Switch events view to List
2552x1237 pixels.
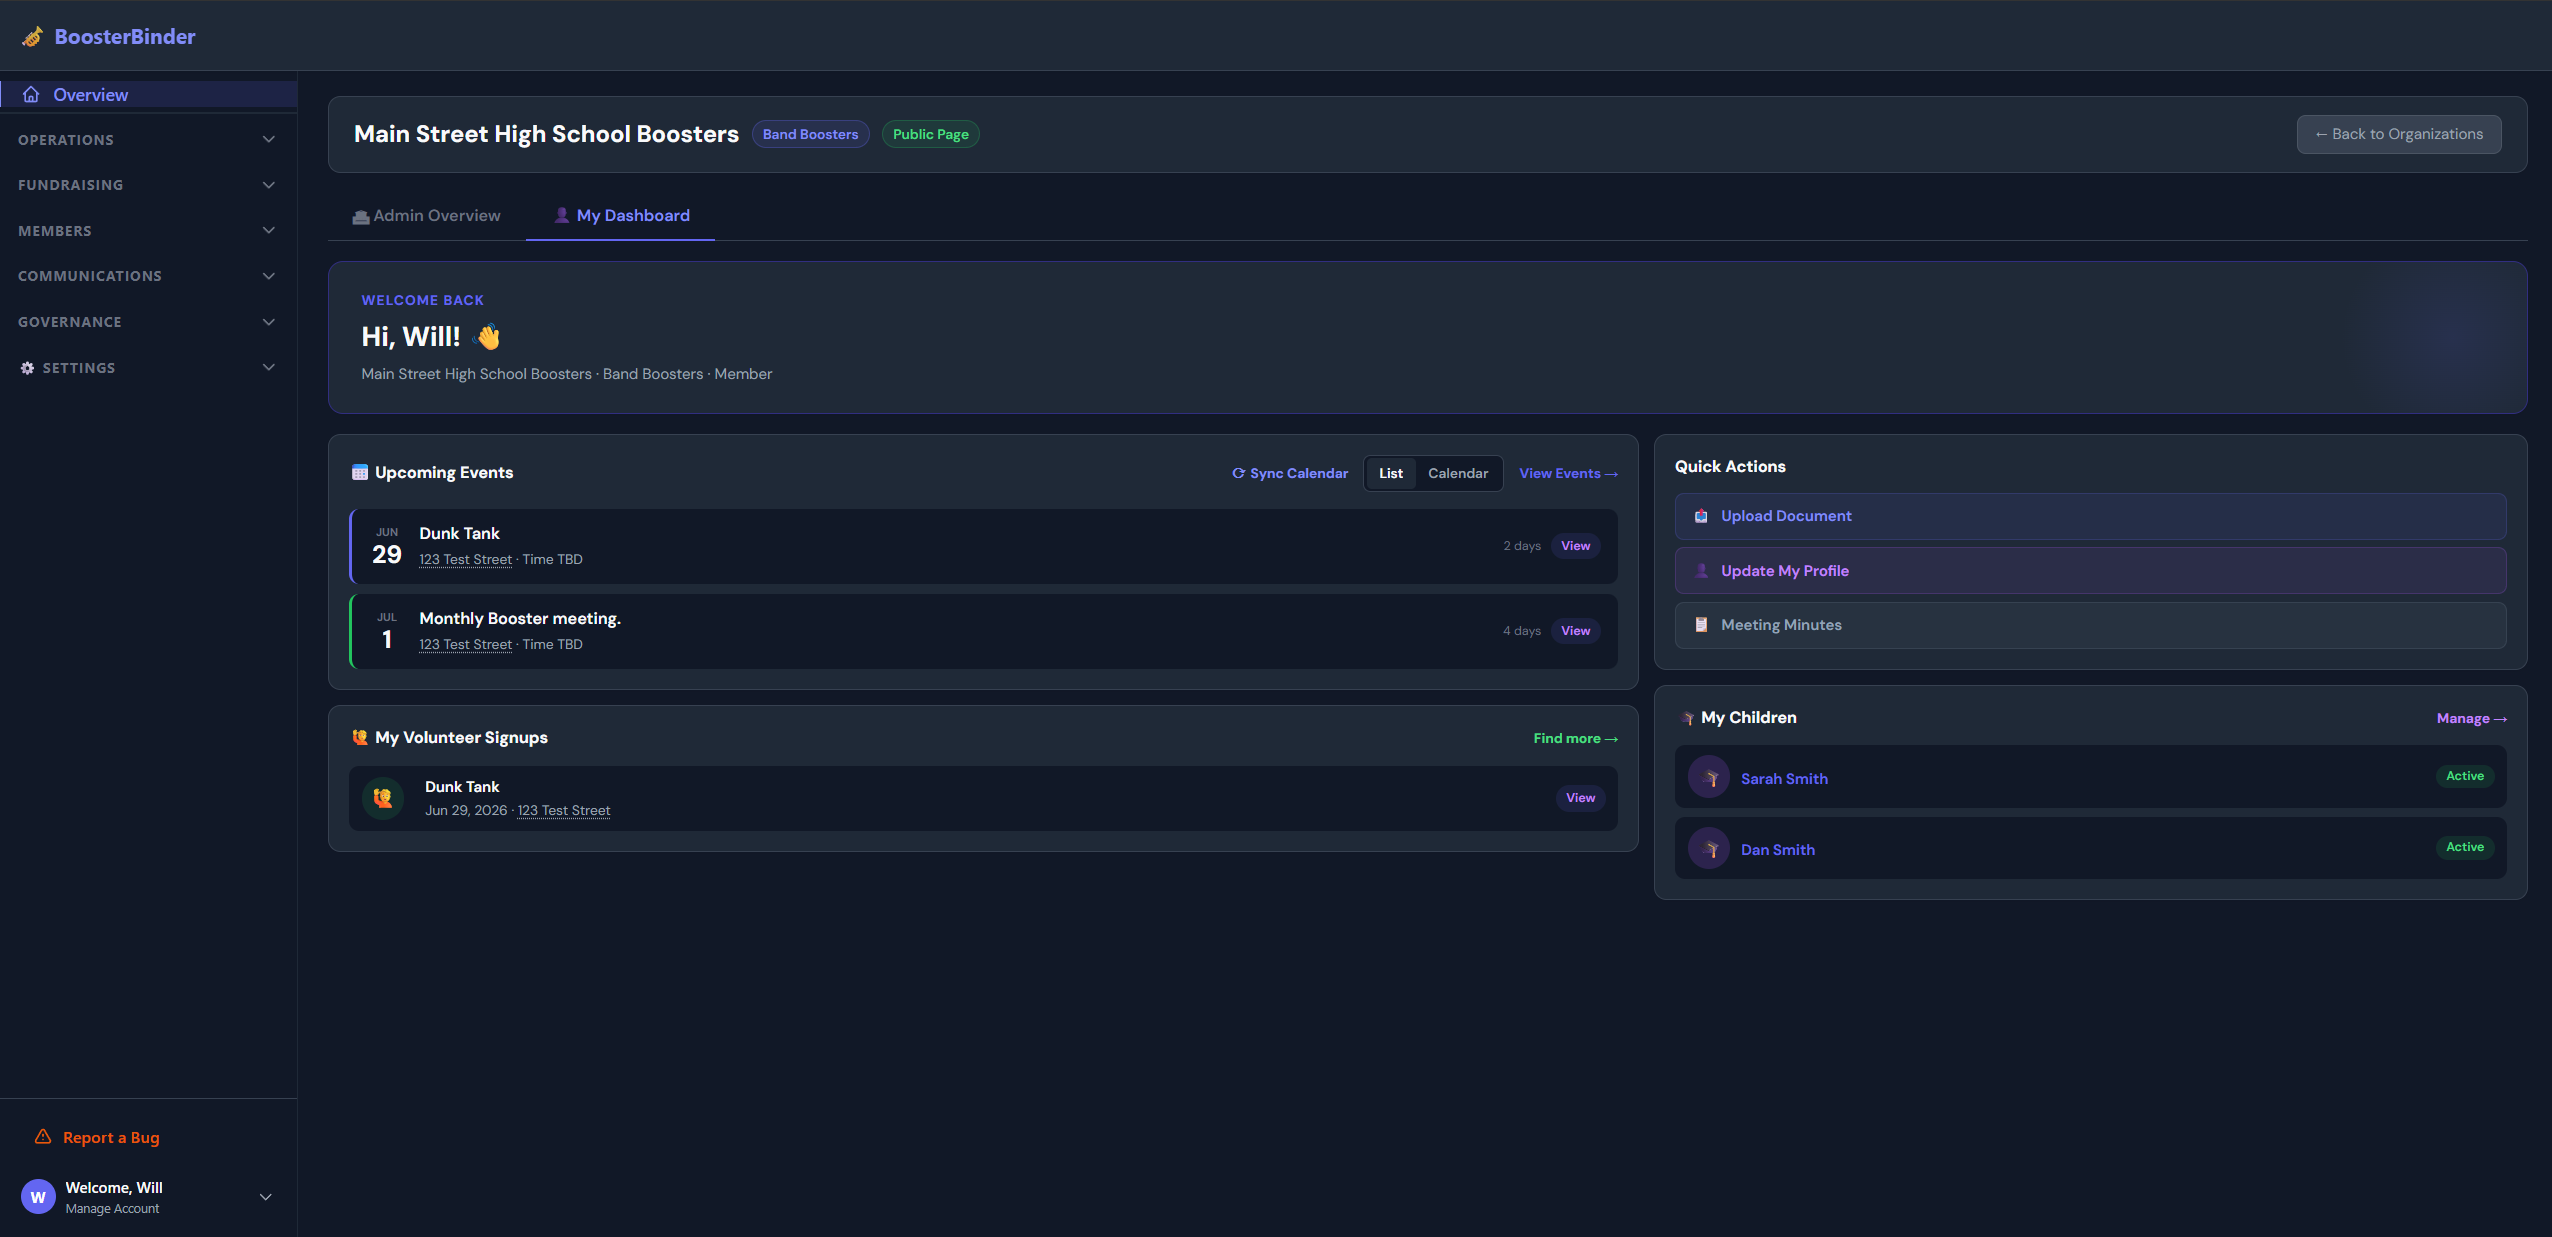1391,474
